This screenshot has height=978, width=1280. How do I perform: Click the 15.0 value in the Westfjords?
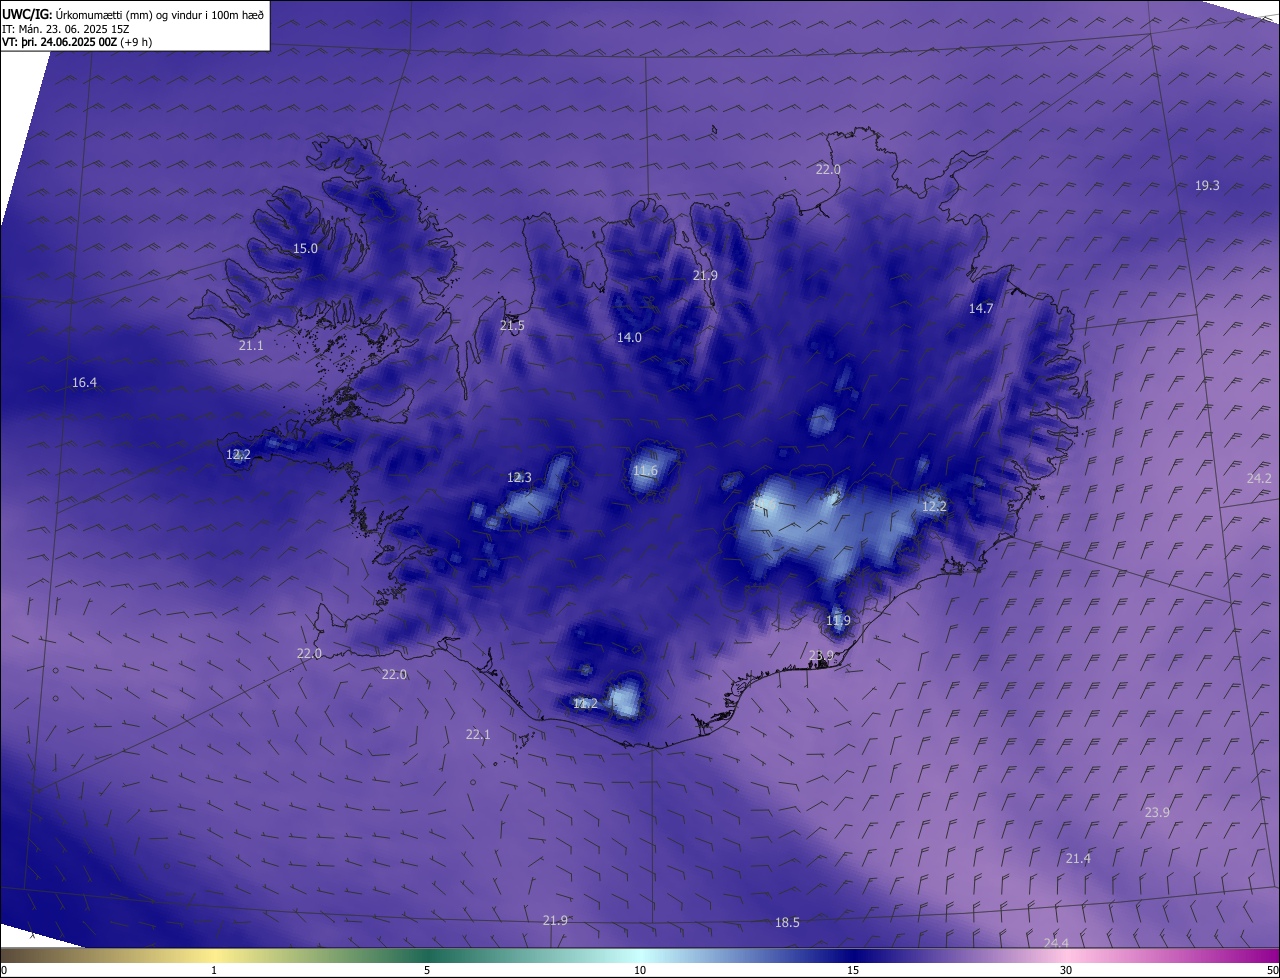(x=305, y=248)
